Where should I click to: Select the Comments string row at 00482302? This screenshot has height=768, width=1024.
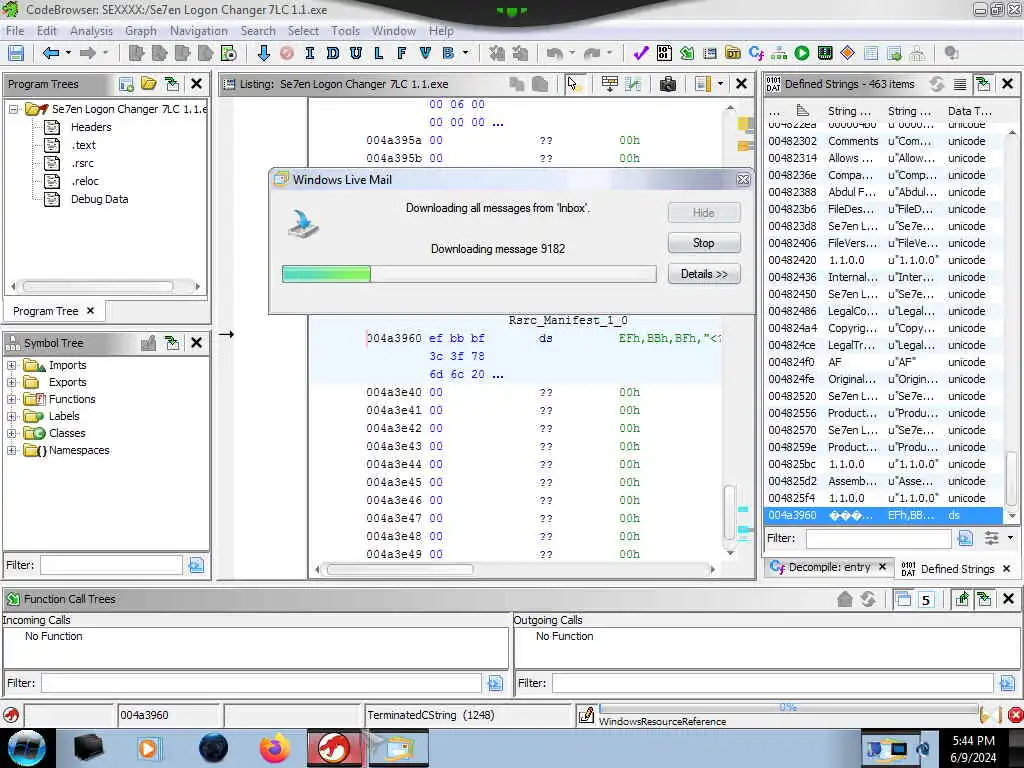tap(882, 141)
